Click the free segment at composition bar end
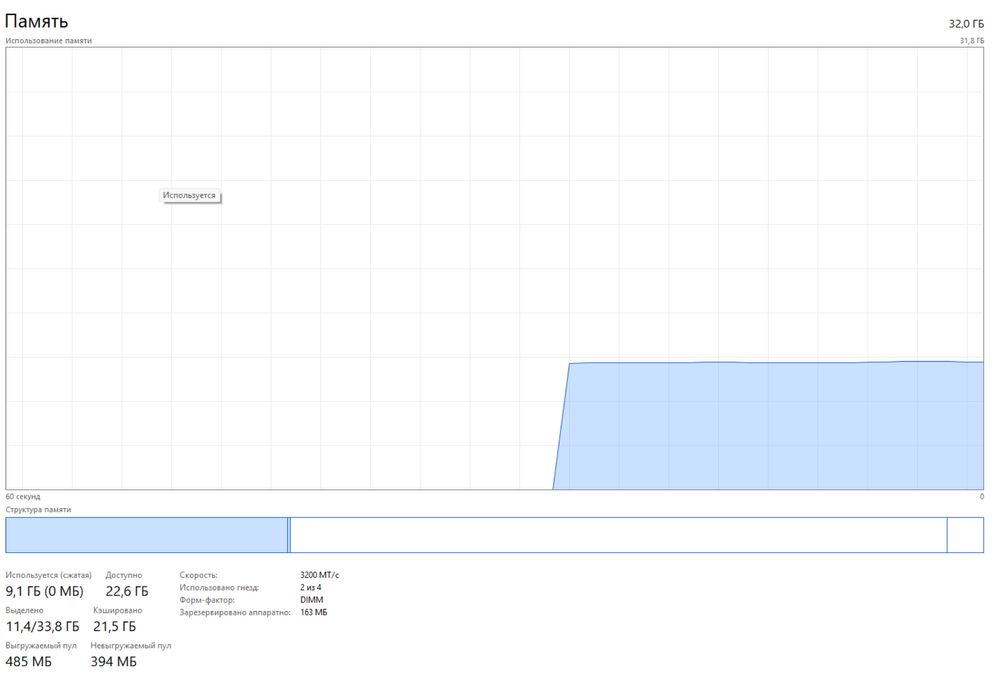Image resolution: width=1000 pixels, height=676 pixels. 966,535
